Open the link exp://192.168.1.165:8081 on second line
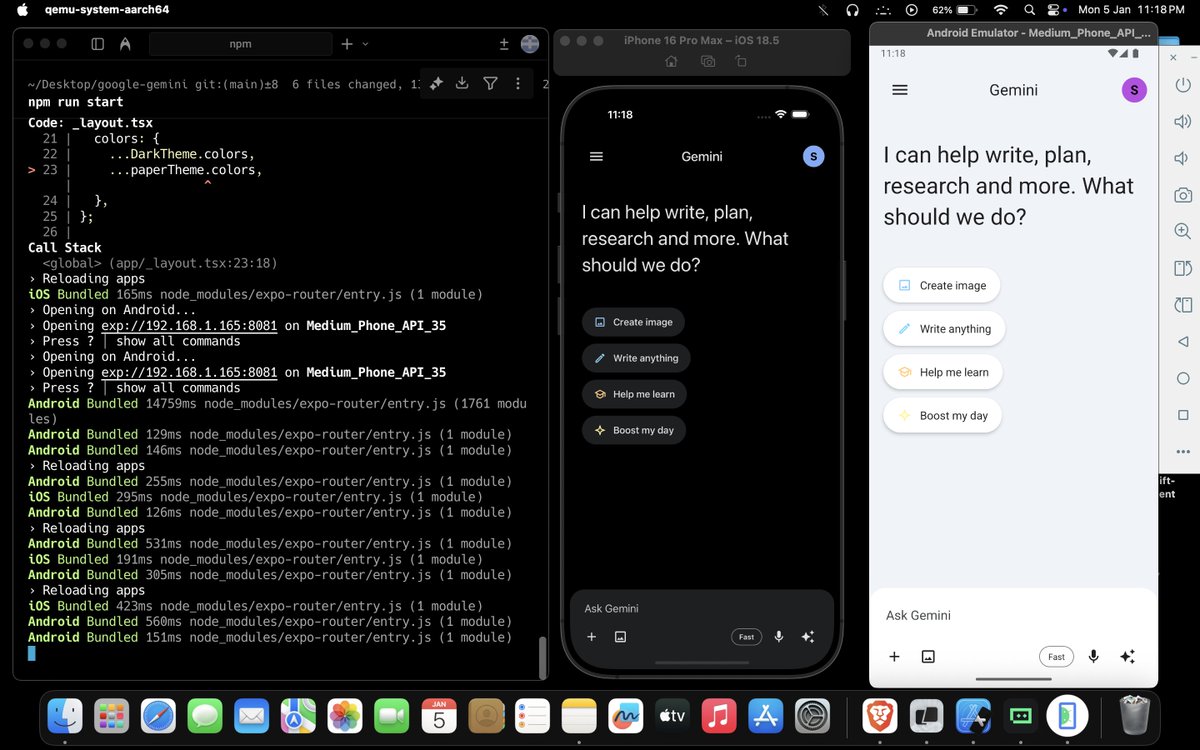 189,372
